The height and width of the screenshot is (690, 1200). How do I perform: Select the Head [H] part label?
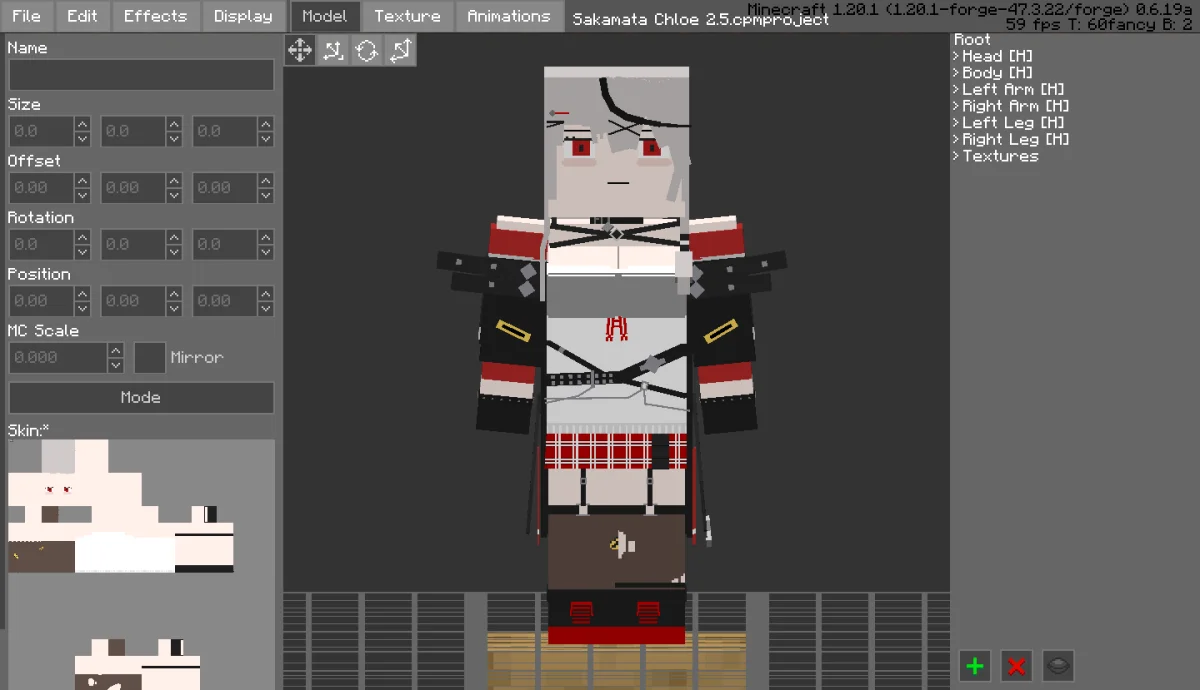998,57
